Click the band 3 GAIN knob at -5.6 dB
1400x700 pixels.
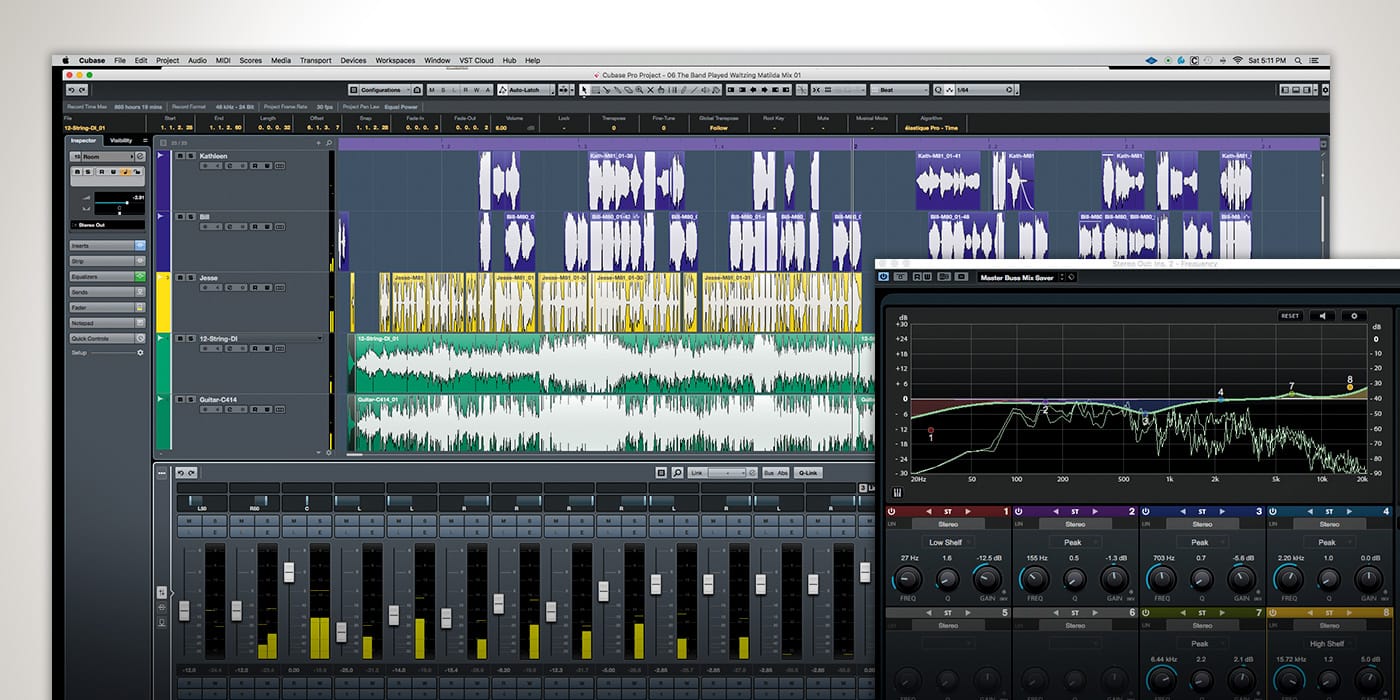tap(1242, 579)
